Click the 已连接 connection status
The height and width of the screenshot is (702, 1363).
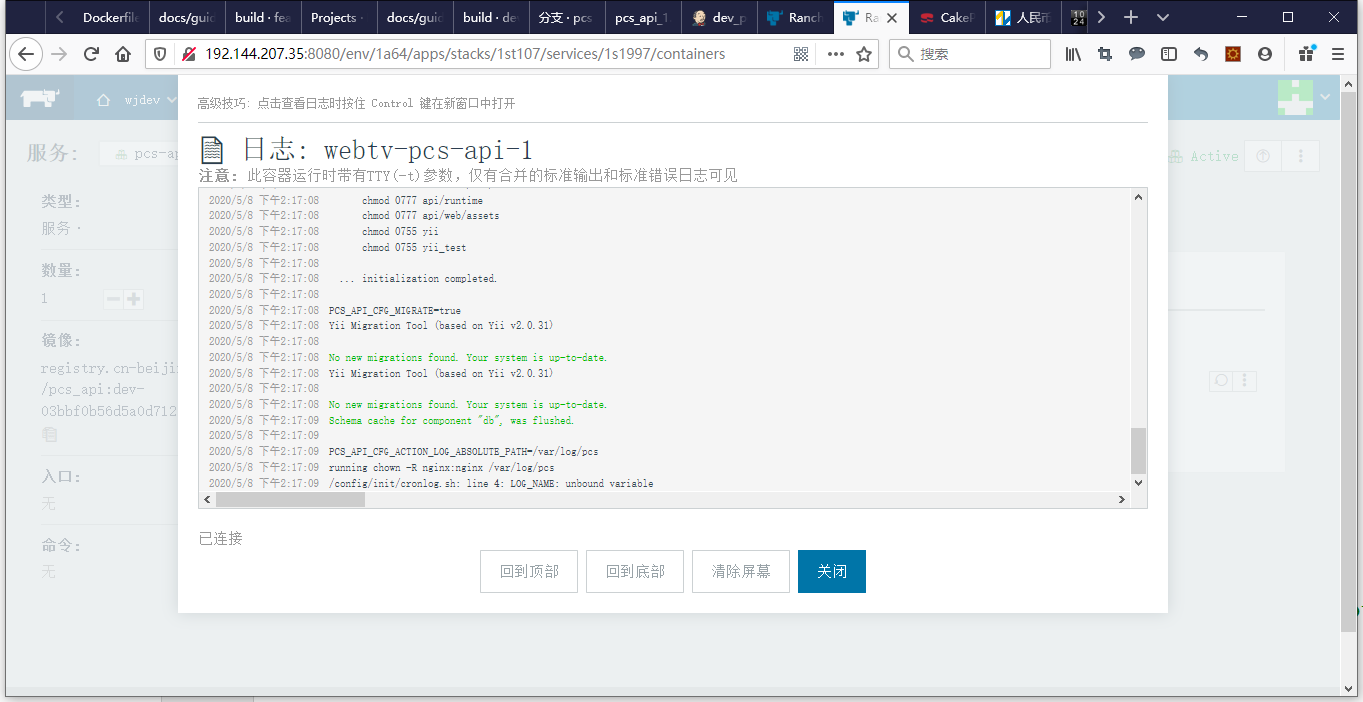point(220,538)
